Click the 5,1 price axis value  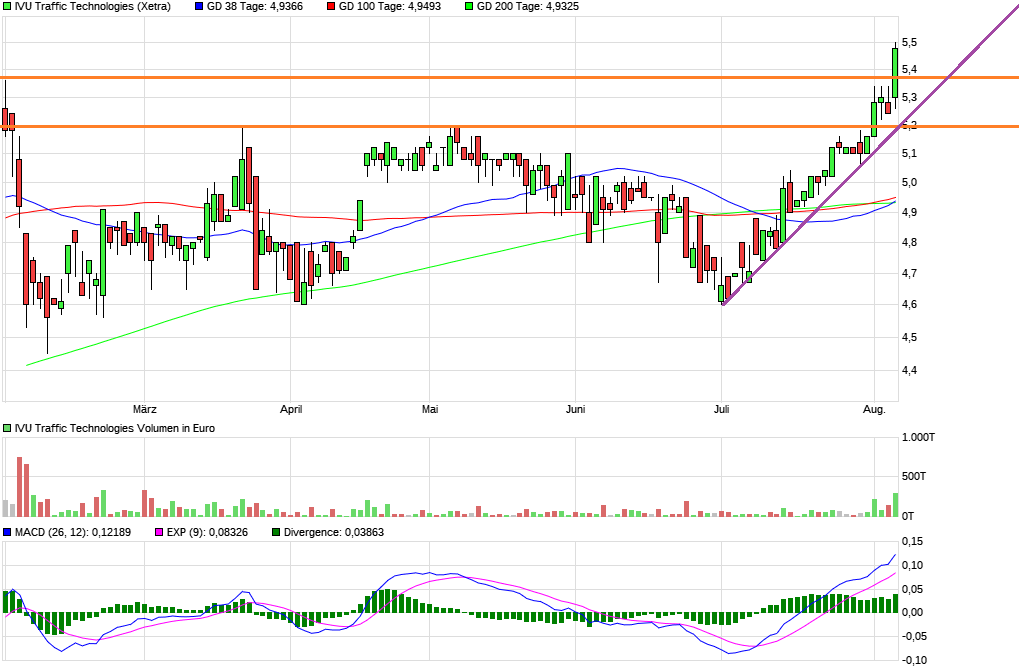910,153
